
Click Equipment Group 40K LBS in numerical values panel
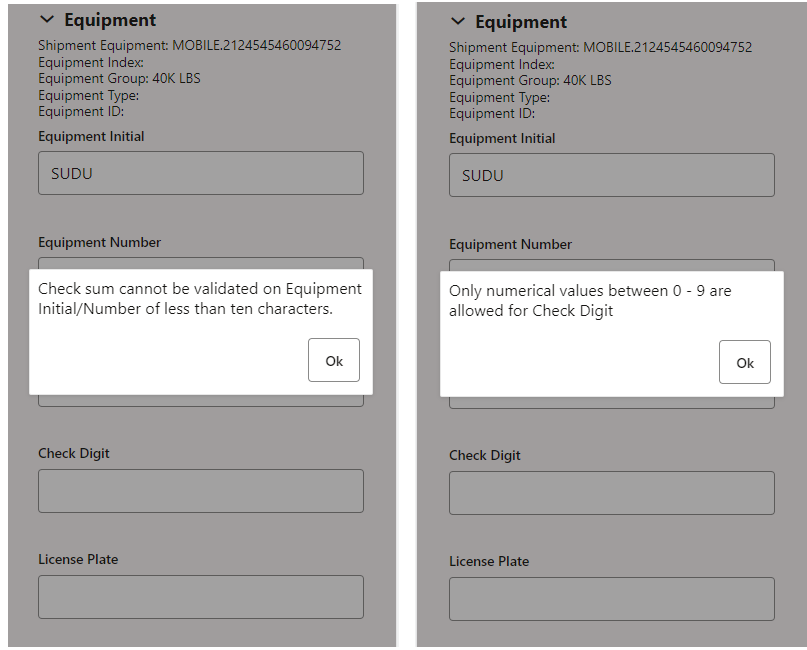(530, 81)
